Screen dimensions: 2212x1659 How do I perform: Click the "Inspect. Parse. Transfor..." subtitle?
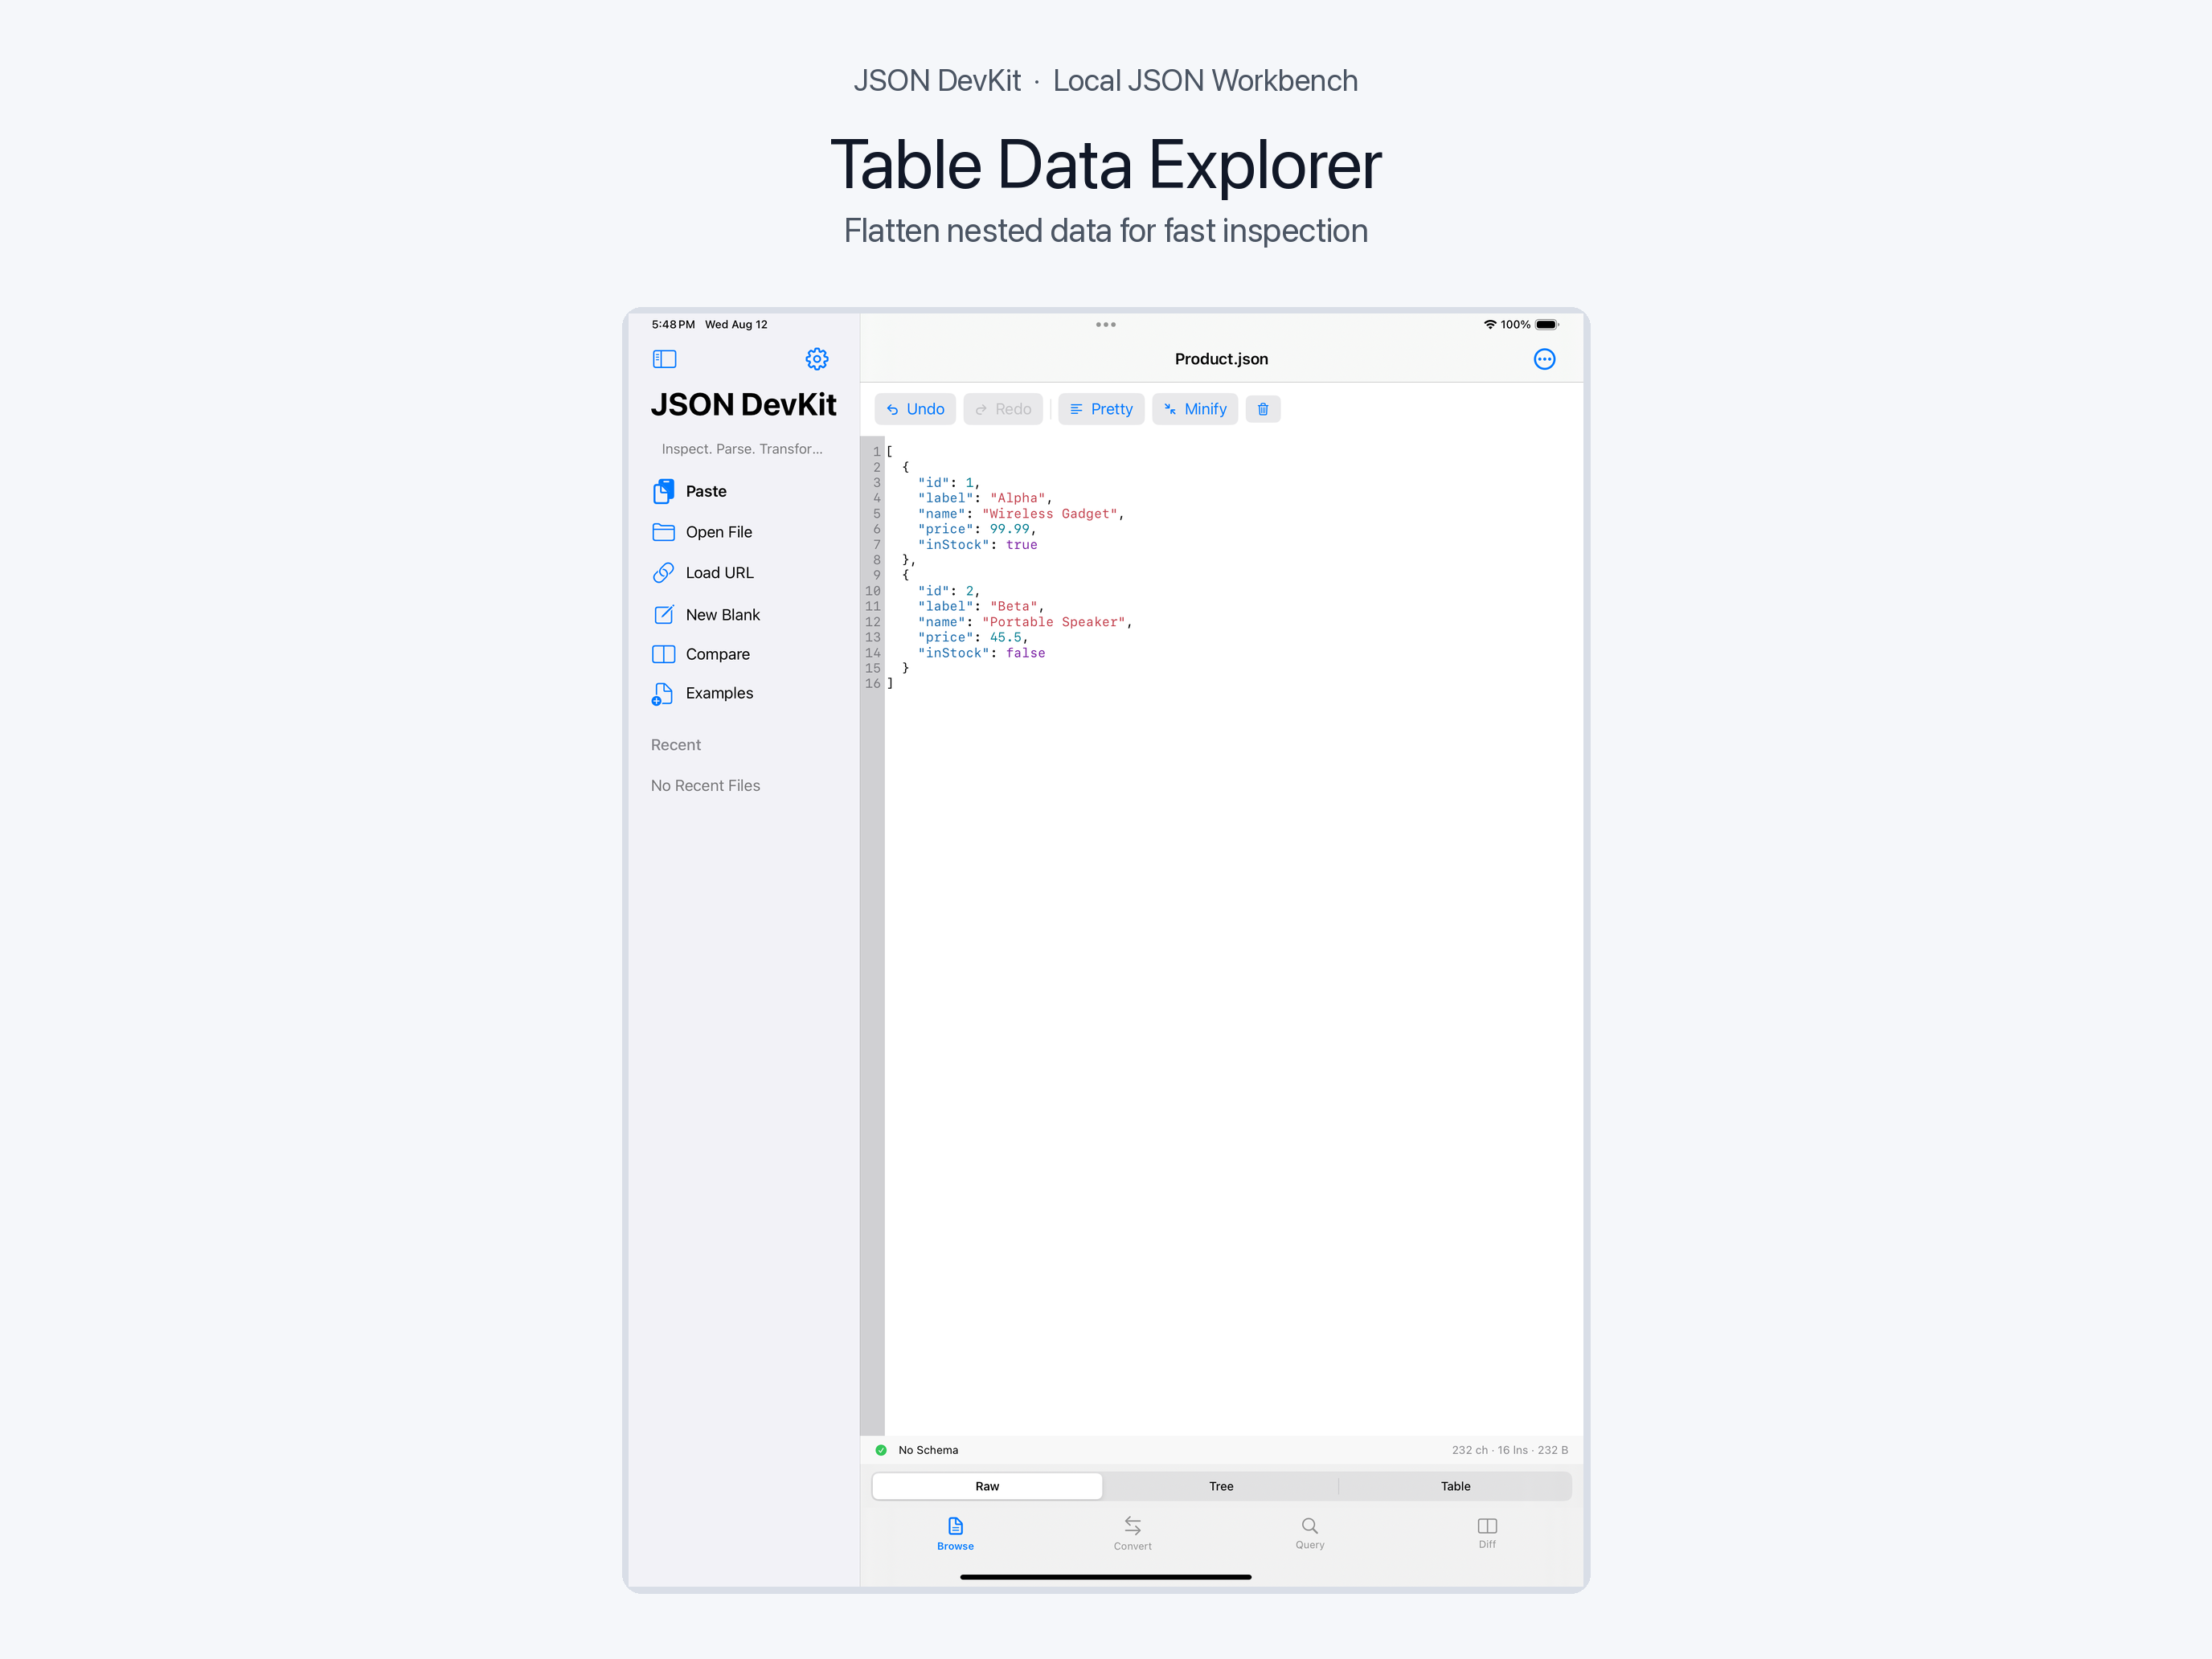742,449
